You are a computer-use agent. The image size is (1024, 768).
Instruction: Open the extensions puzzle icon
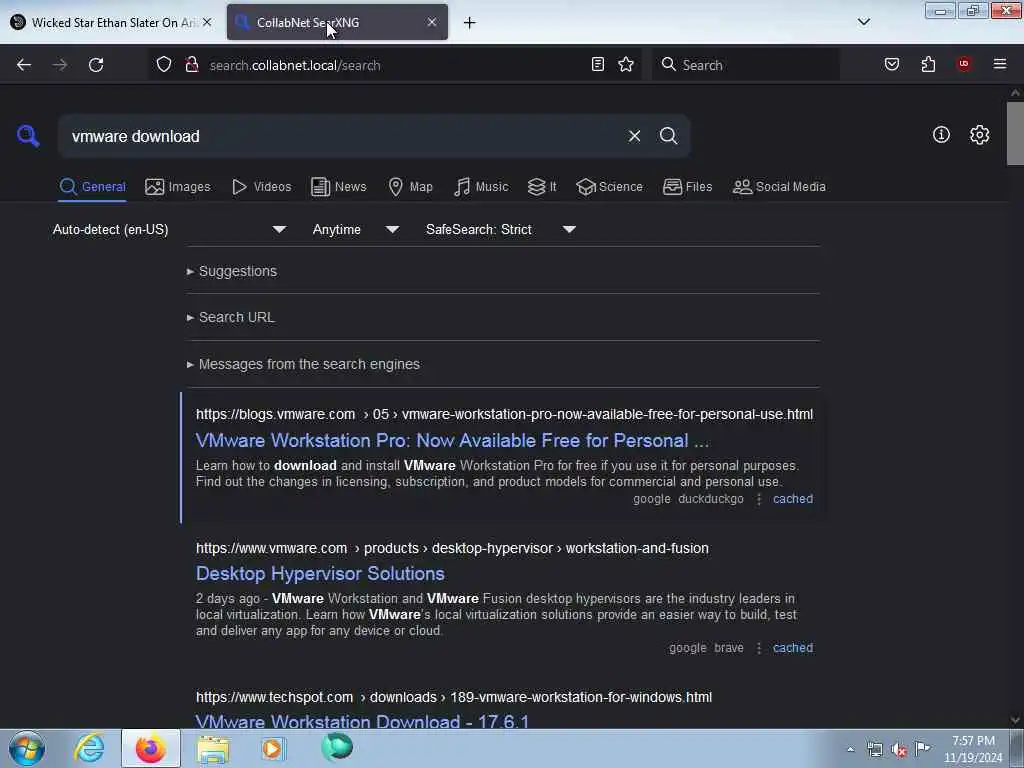[928, 64]
